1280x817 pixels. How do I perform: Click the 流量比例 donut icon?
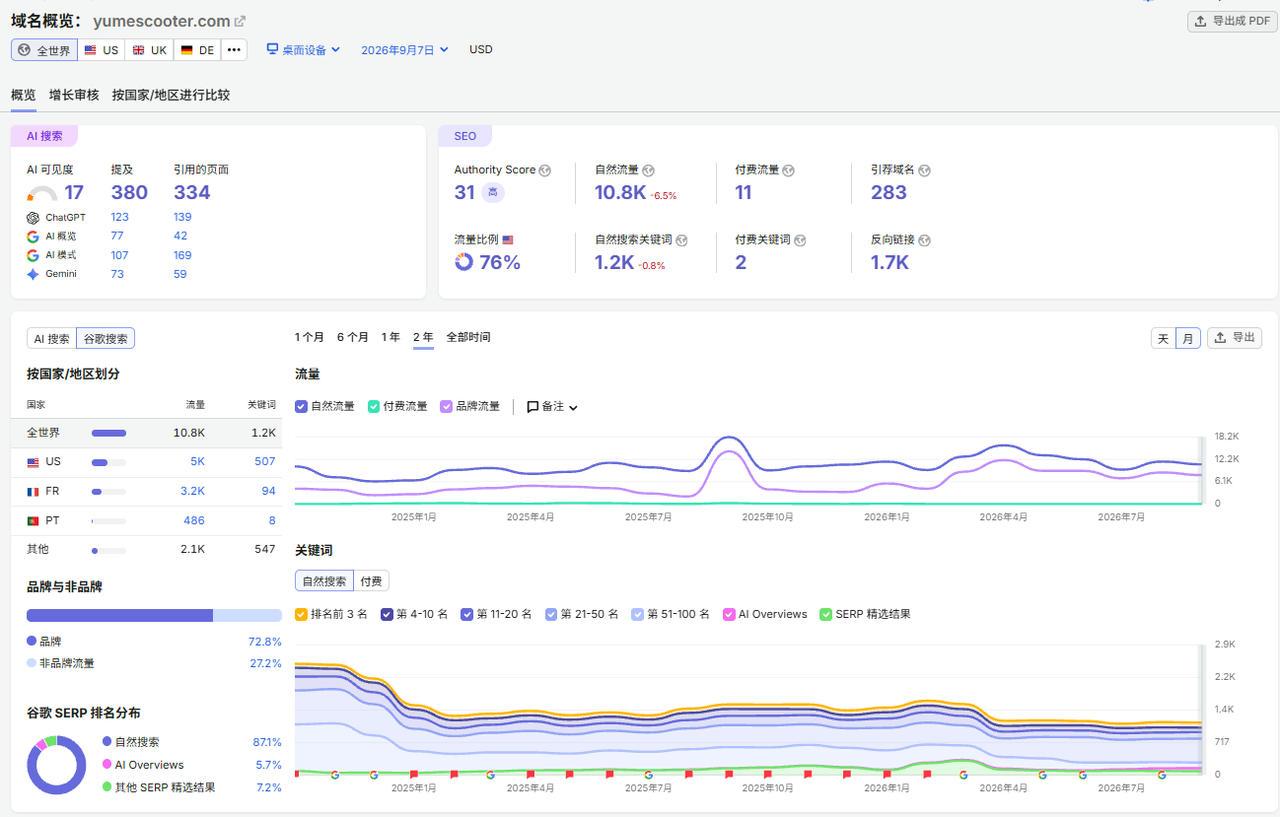pos(464,262)
